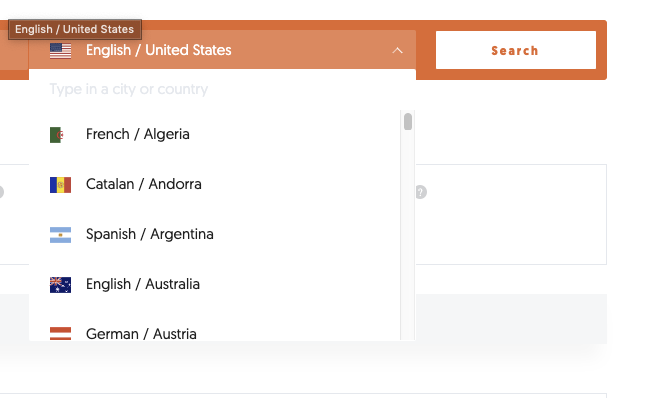Click the dropdown list scrollbar thumb
Image resolution: width=653 pixels, height=398 pixels.
pyautogui.click(x=408, y=122)
